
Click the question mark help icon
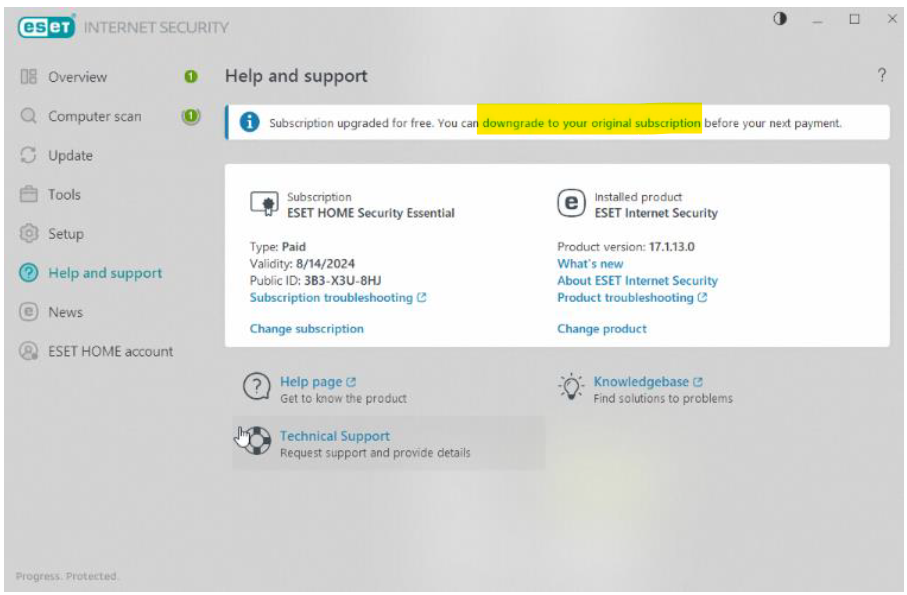[881, 76]
